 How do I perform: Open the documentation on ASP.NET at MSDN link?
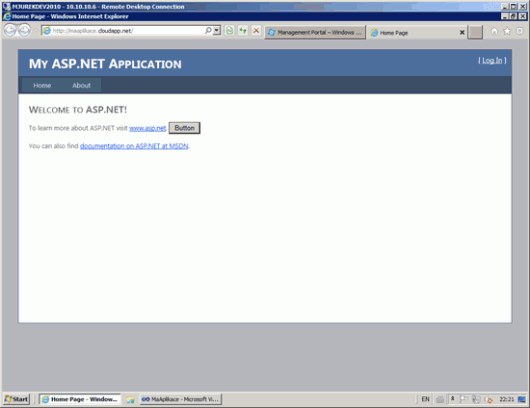tap(134, 146)
